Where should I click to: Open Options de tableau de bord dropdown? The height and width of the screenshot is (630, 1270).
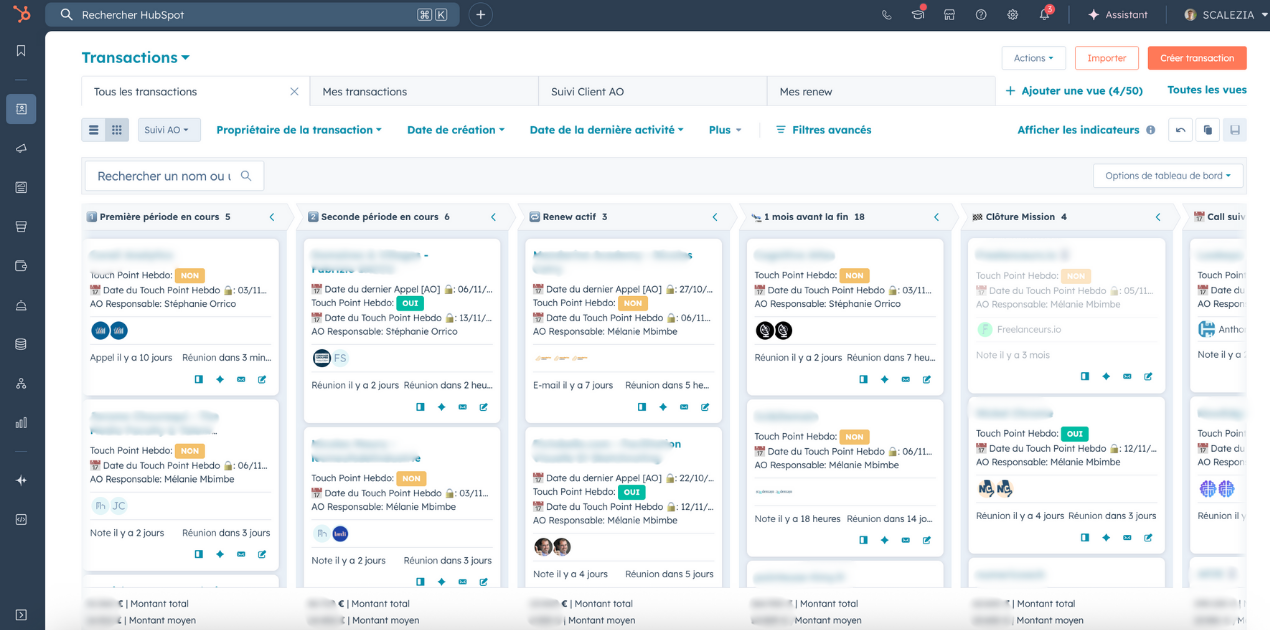click(1168, 176)
